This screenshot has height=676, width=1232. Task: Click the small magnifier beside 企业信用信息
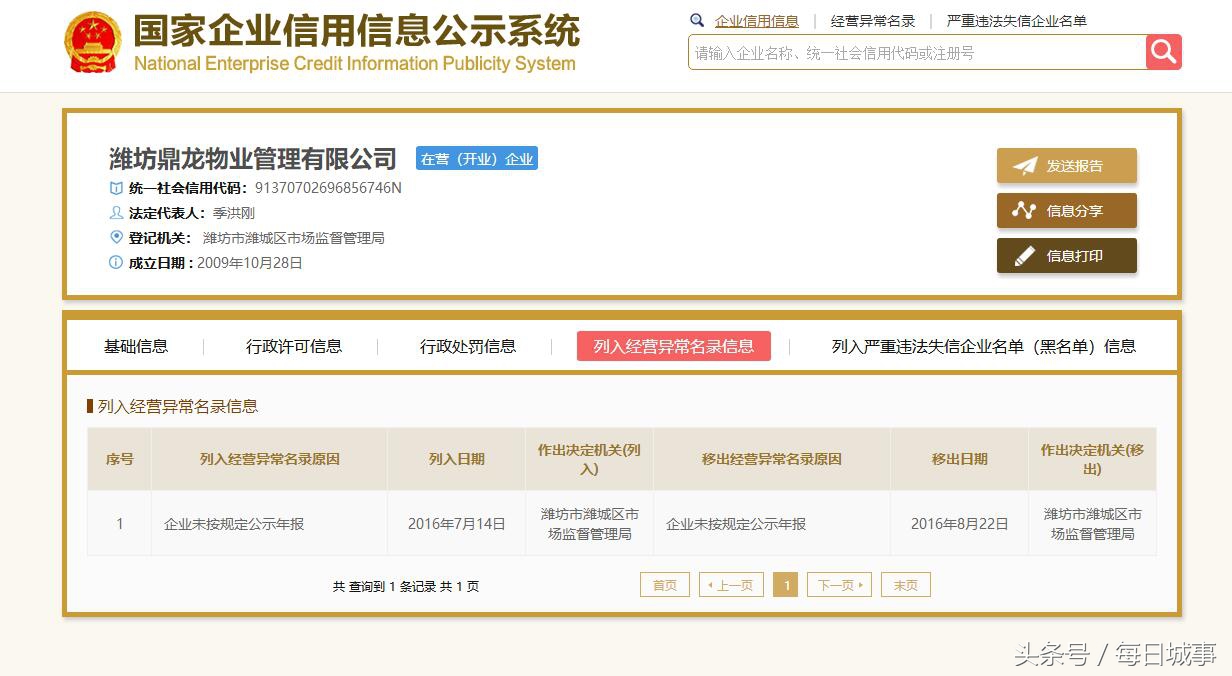pos(698,19)
